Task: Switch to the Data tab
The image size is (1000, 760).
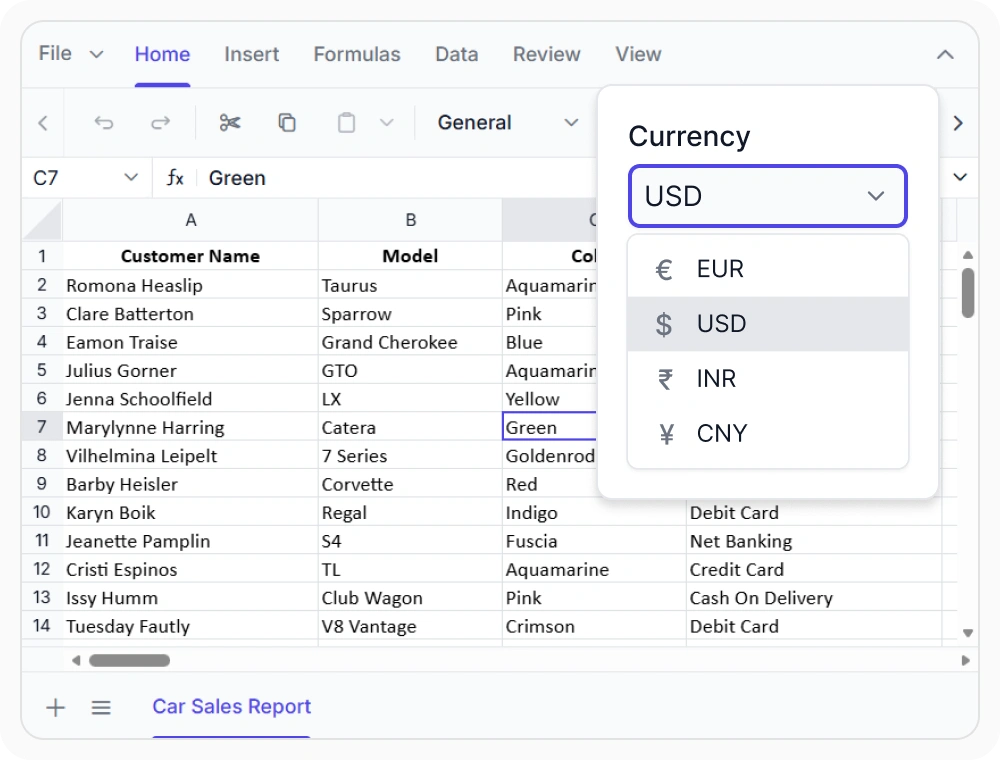Action: 457,54
